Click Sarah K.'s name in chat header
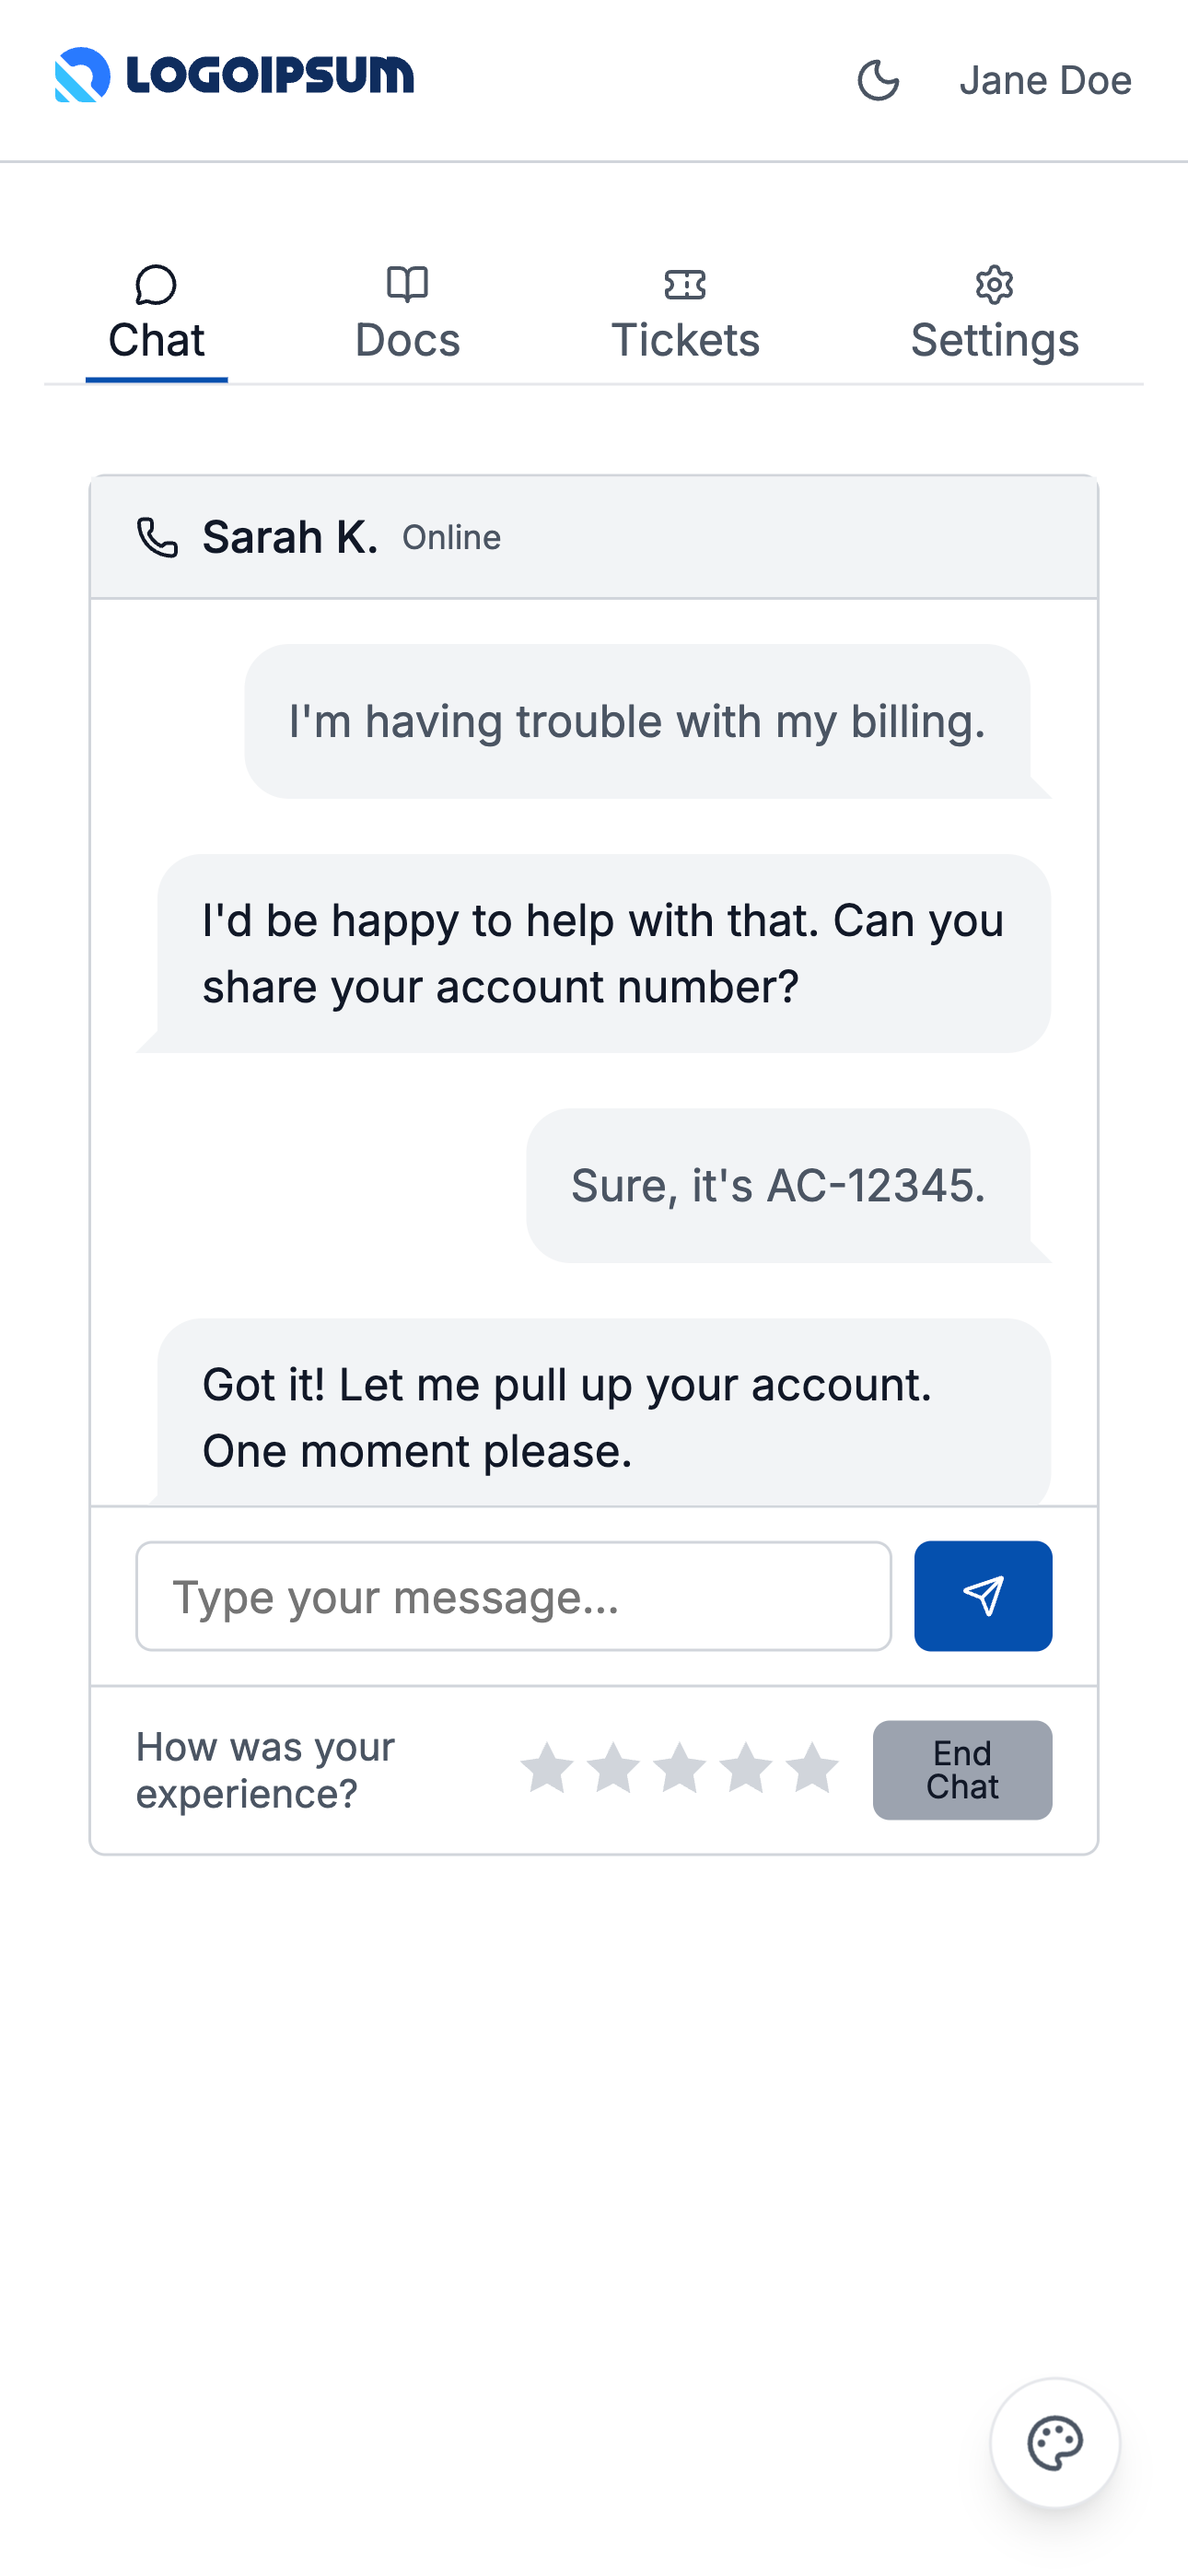The width and height of the screenshot is (1188, 2576). click(290, 537)
